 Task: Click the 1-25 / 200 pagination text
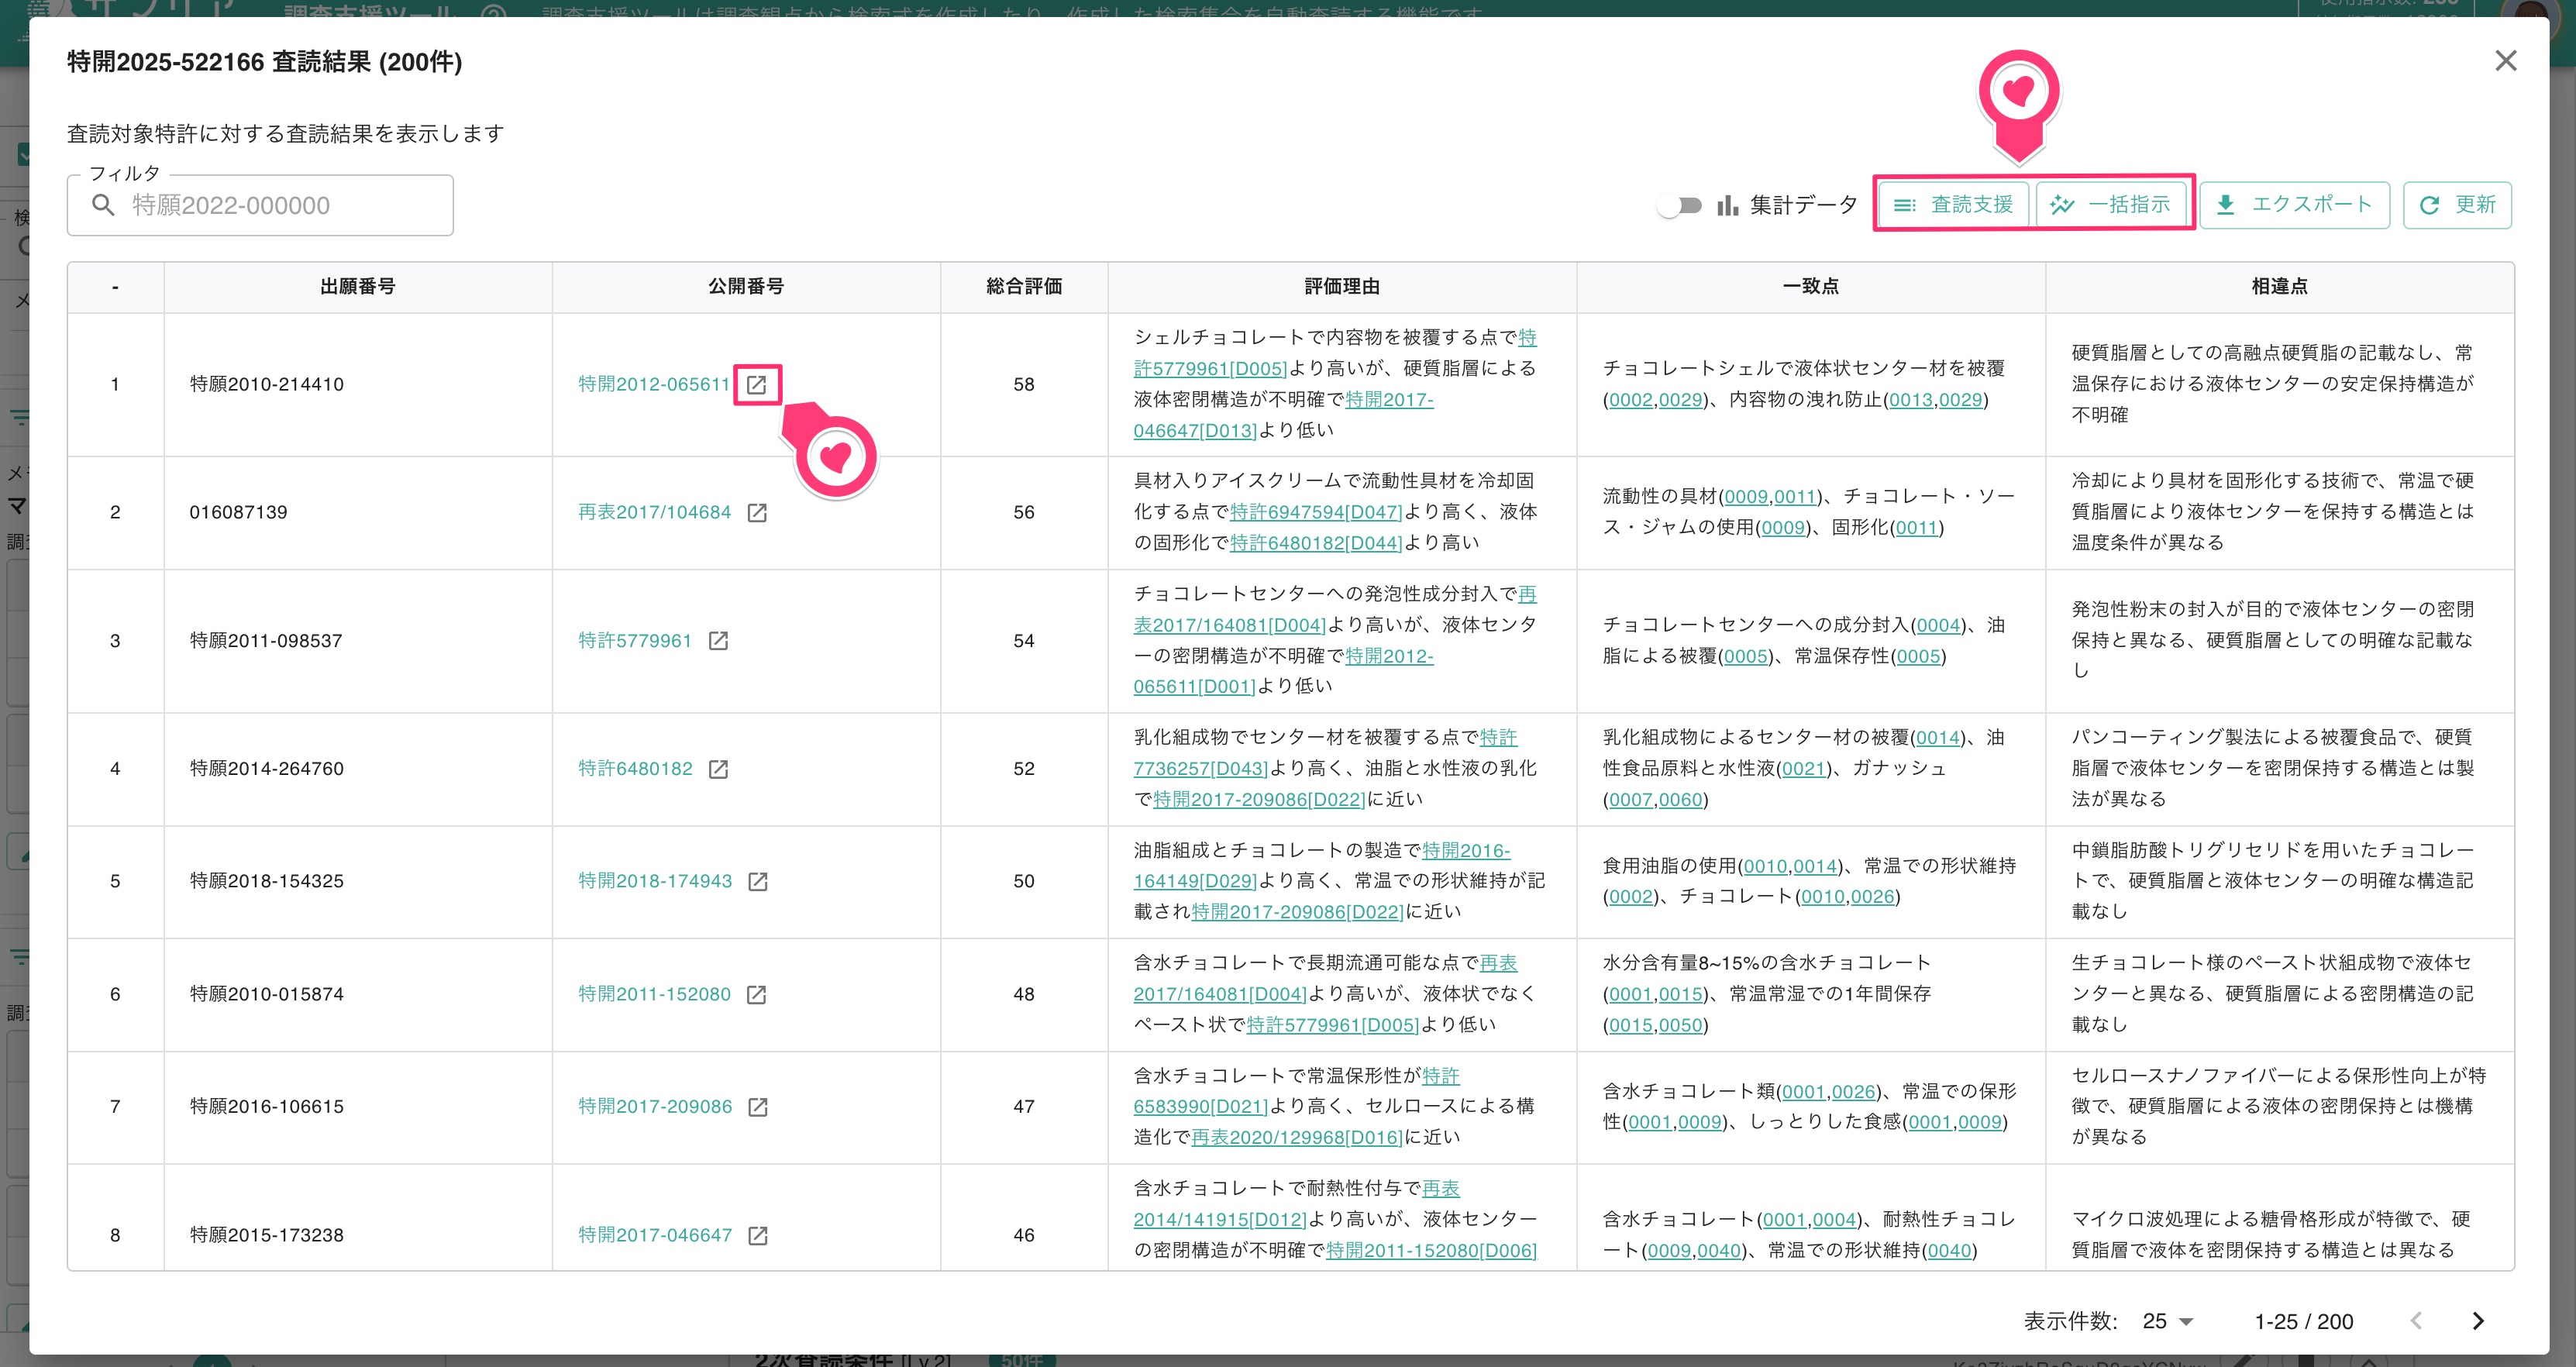[2304, 1321]
